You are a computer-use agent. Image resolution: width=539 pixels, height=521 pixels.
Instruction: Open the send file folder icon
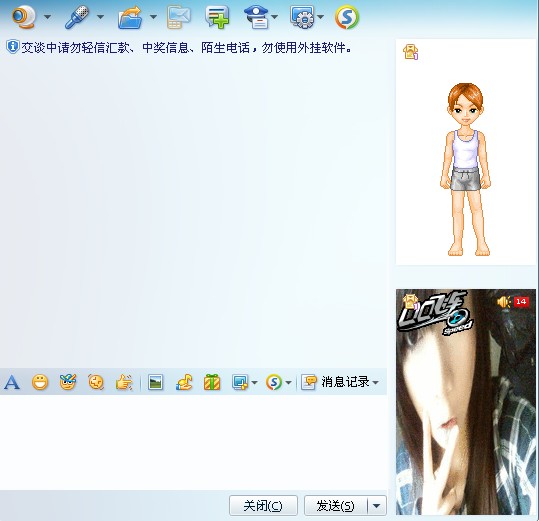130,17
